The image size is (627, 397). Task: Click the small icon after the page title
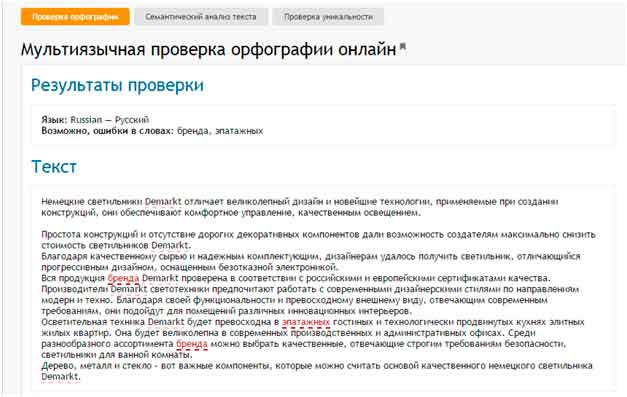[x=403, y=47]
